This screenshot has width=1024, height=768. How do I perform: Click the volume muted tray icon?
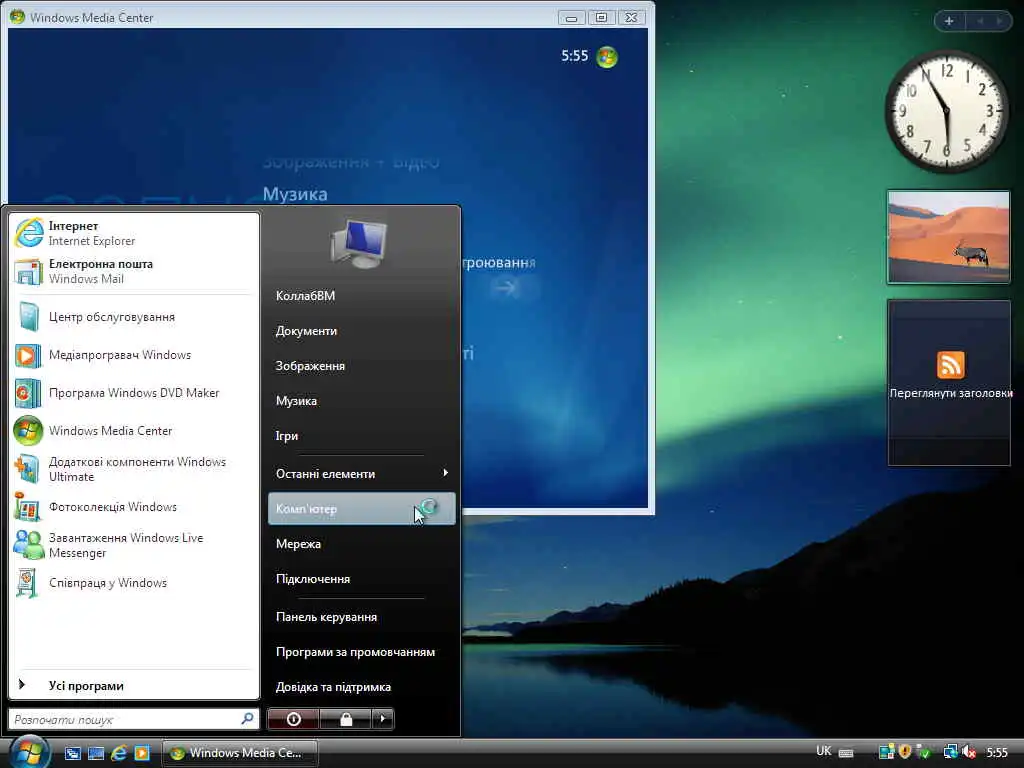point(968,752)
